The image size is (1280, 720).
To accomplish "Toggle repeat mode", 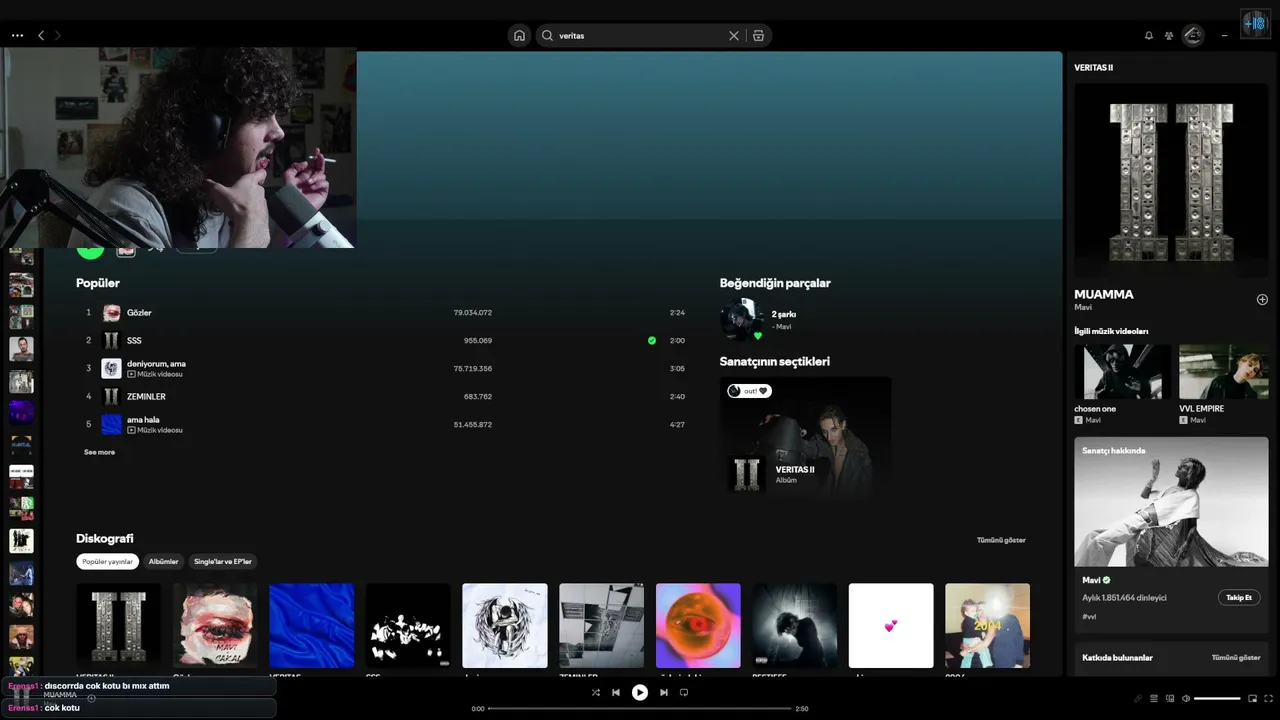I will pos(684,692).
